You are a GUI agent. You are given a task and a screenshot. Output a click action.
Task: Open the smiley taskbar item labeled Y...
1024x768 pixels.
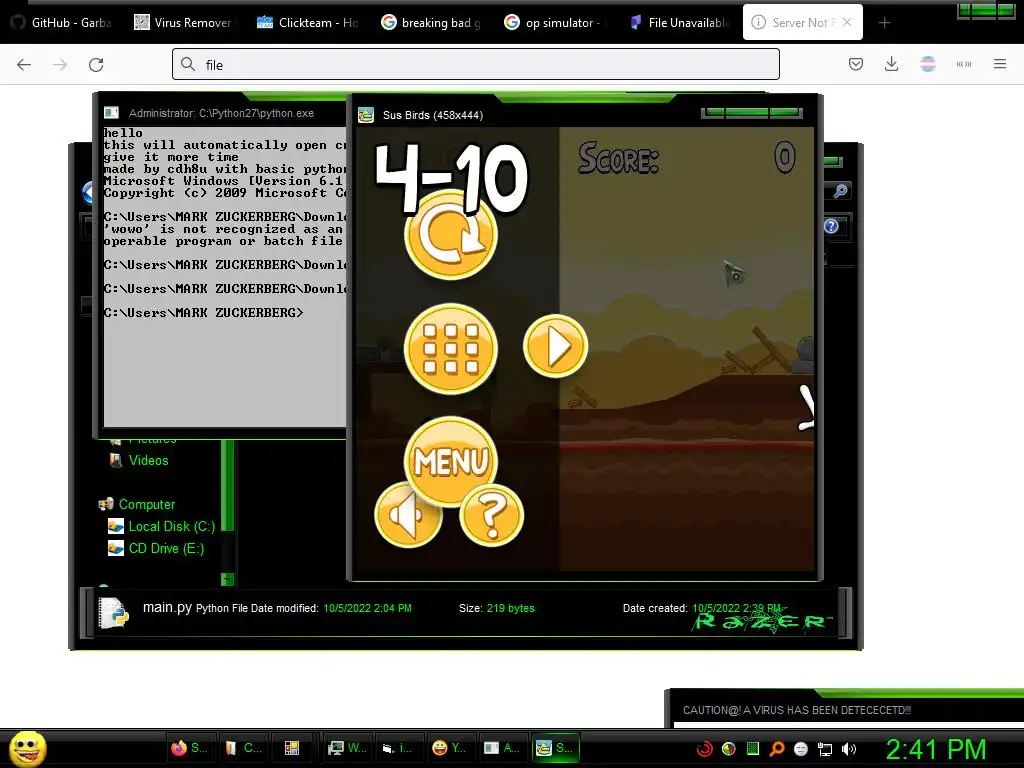pyautogui.click(x=449, y=748)
